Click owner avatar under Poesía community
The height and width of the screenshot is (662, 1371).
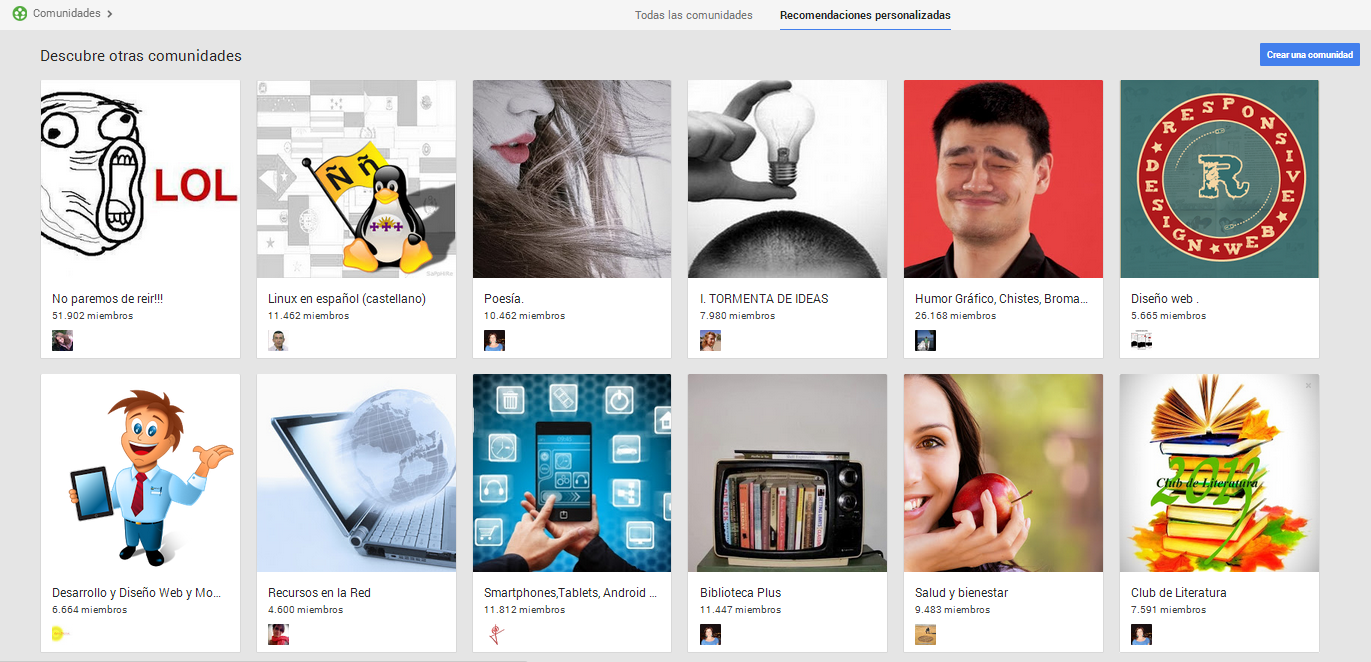494,341
